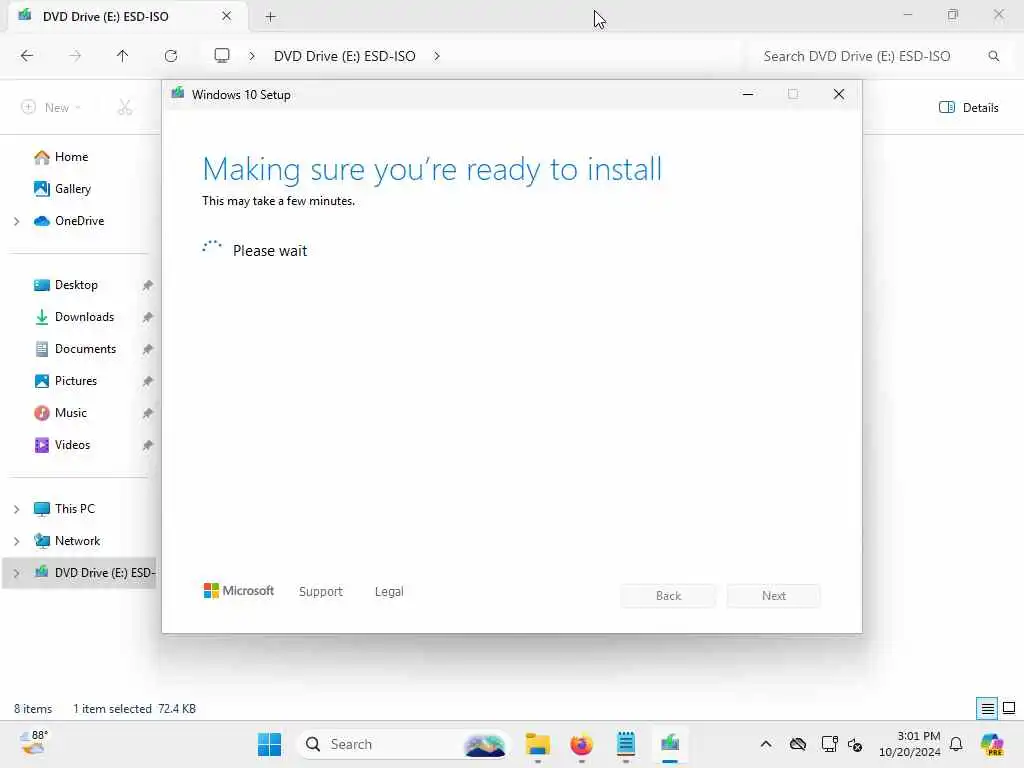1024x768 pixels.
Task: Launch Firefox from the taskbar
Action: pos(581,744)
